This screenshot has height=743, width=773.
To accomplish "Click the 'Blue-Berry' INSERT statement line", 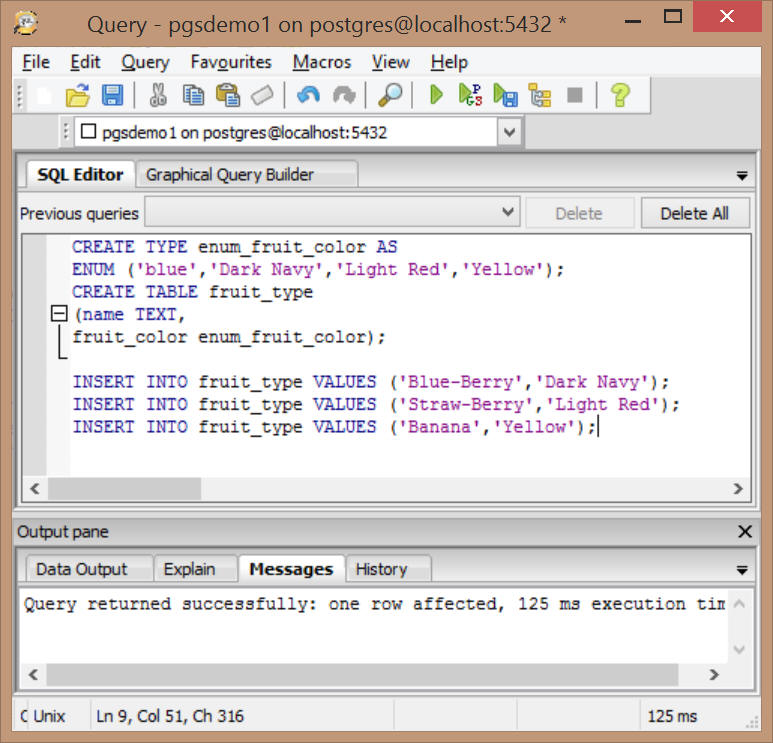I will click(371, 382).
